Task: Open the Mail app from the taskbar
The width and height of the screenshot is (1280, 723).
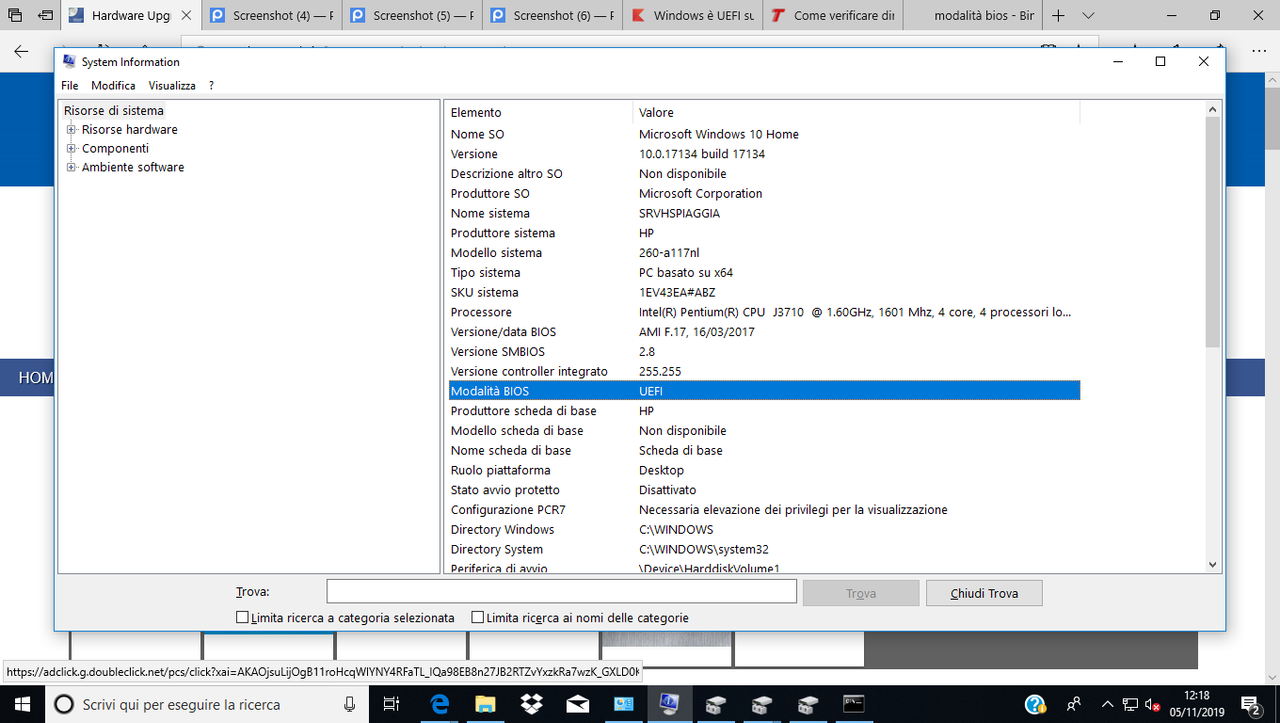Action: (578, 704)
